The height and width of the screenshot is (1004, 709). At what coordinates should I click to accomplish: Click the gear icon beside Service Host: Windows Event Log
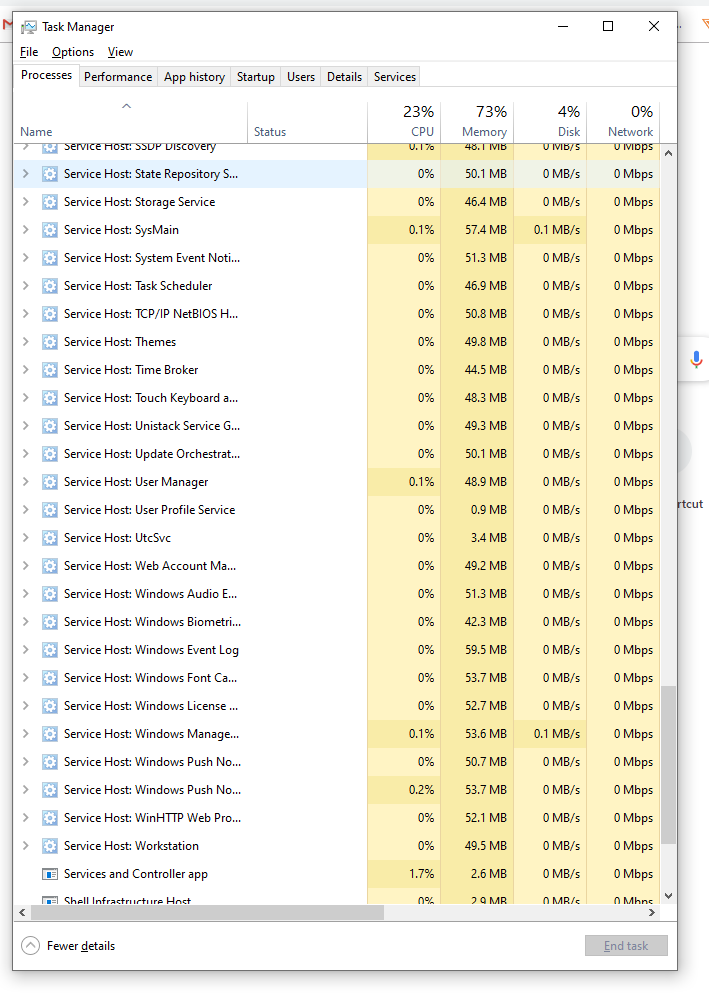tap(50, 650)
